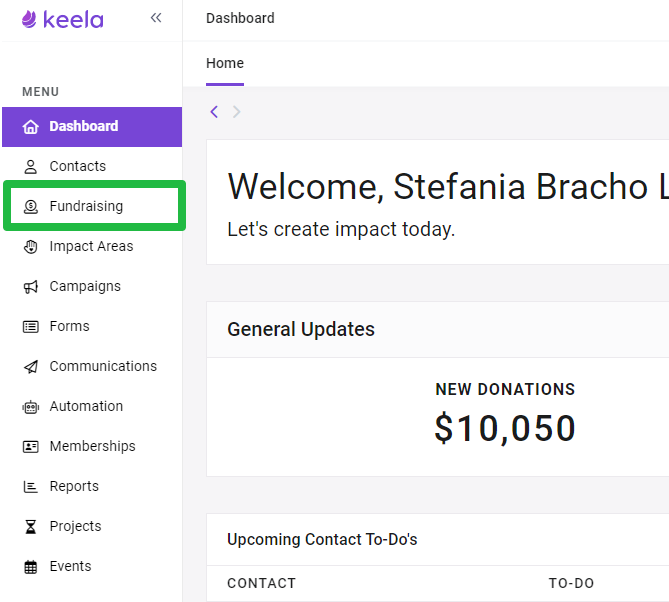669x602 pixels.
Task: Switch to the Home tab
Action: tap(225, 63)
